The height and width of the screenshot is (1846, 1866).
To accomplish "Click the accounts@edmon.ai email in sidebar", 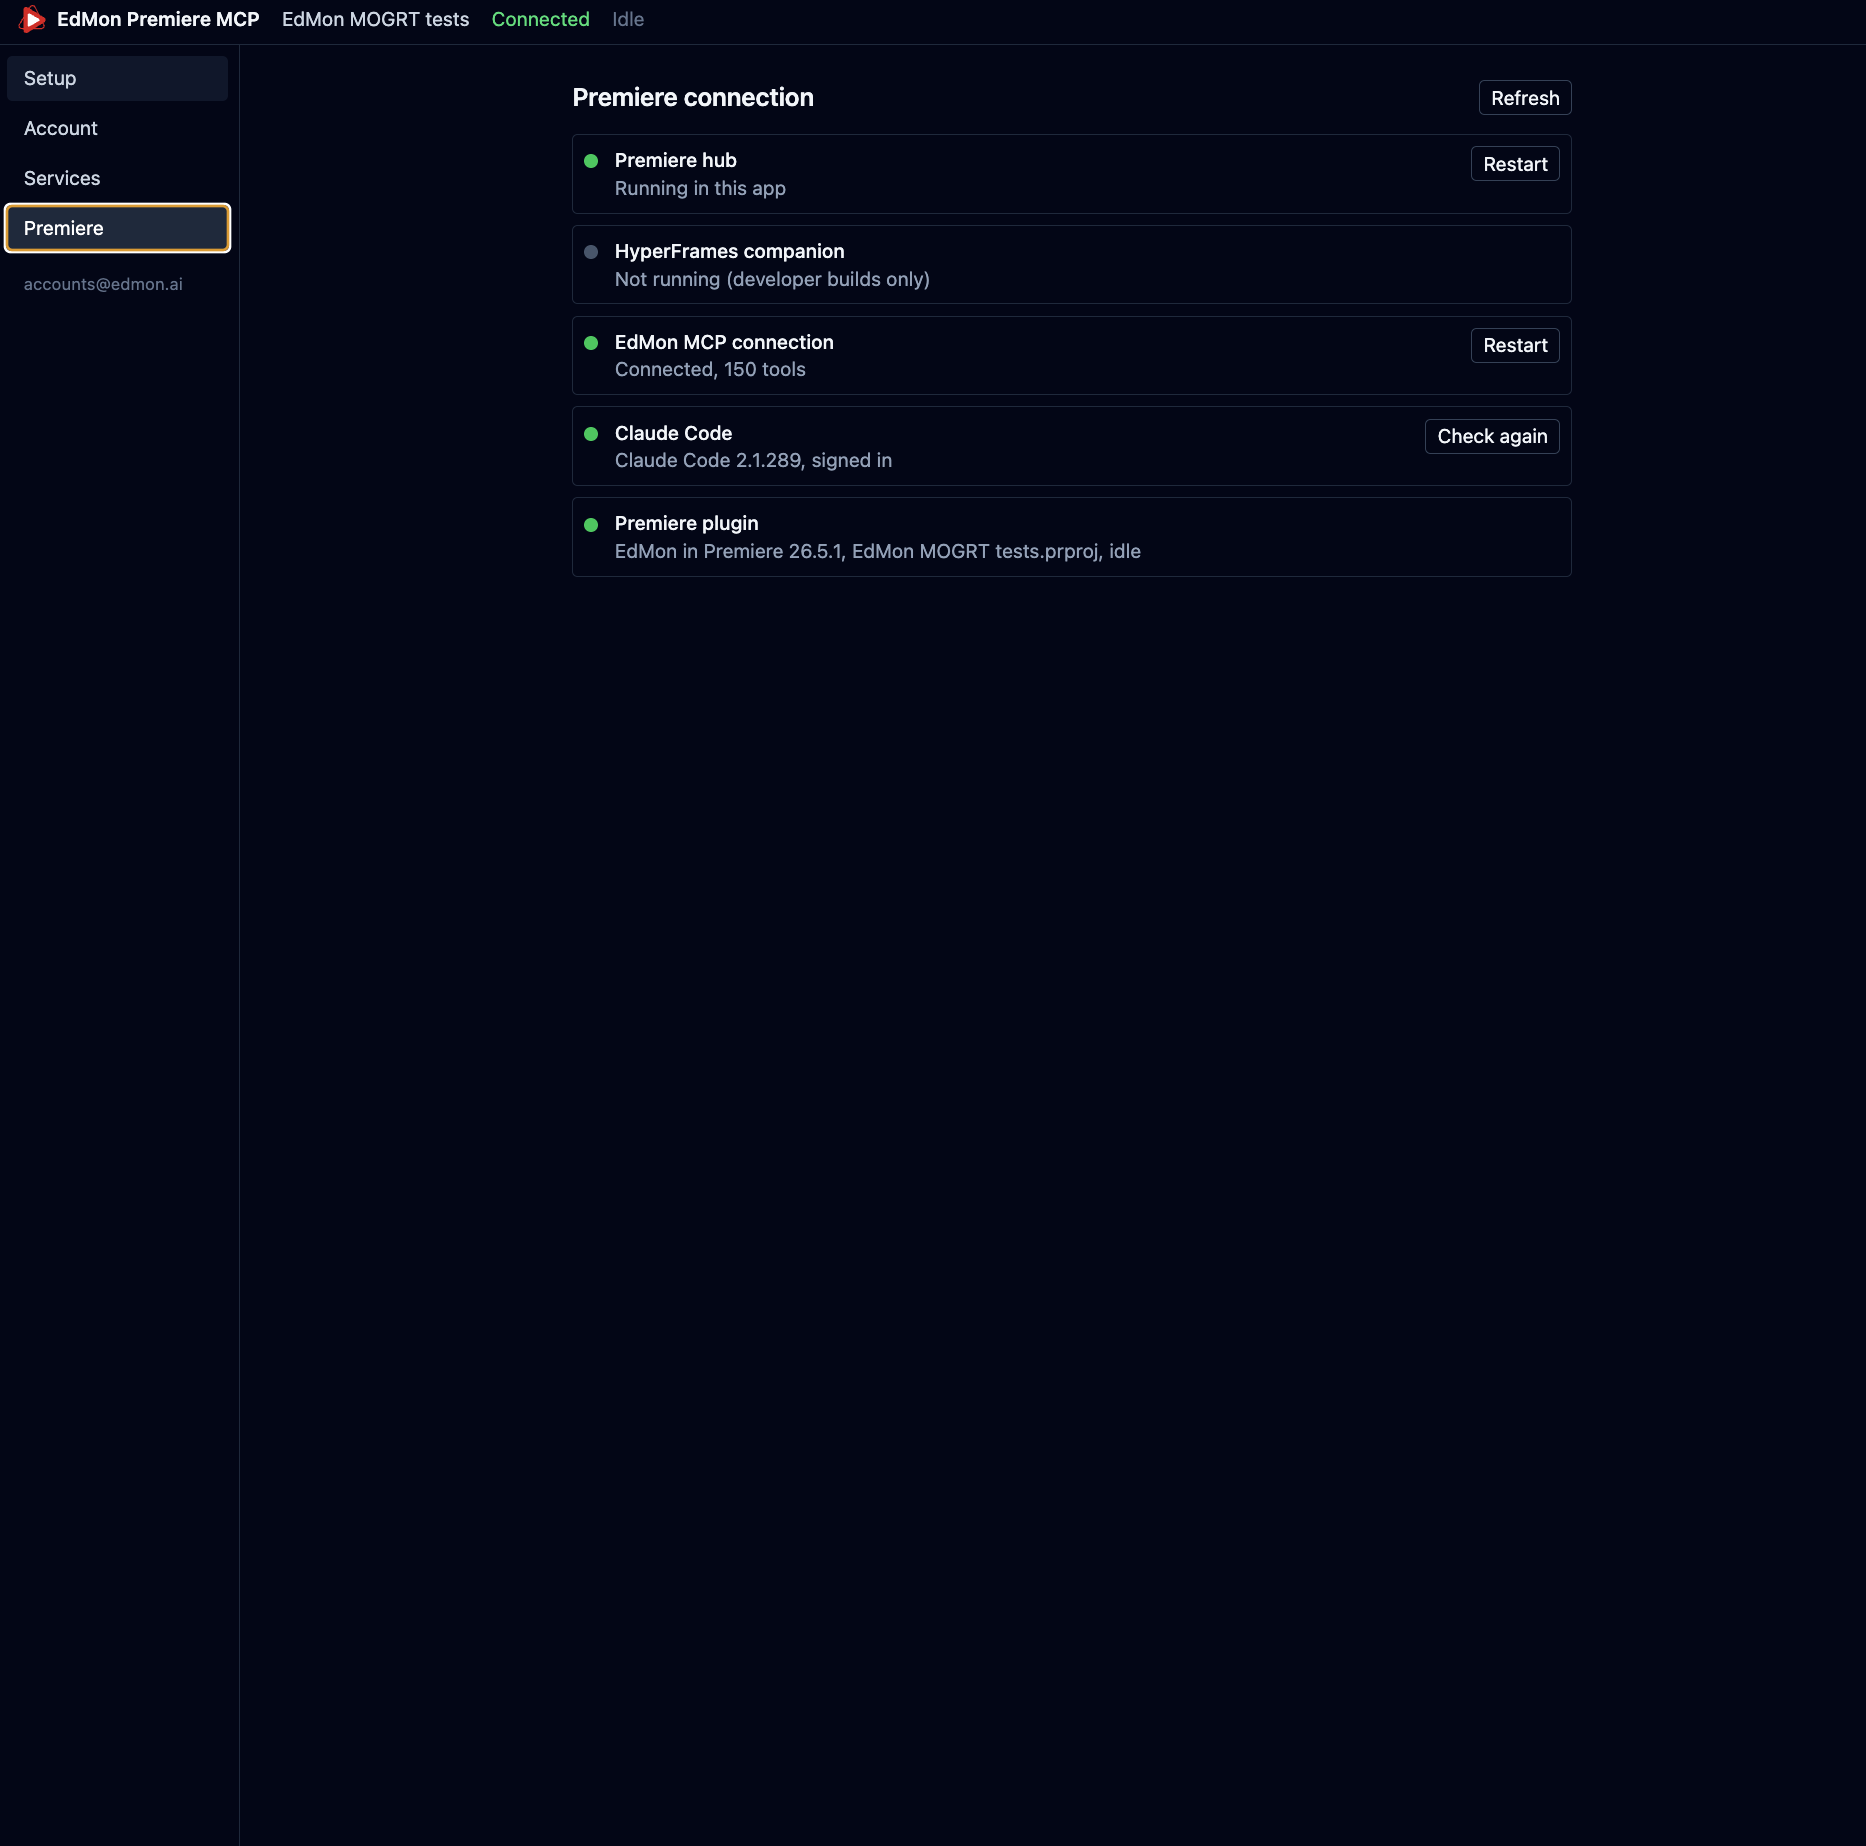I will pos(103,284).
